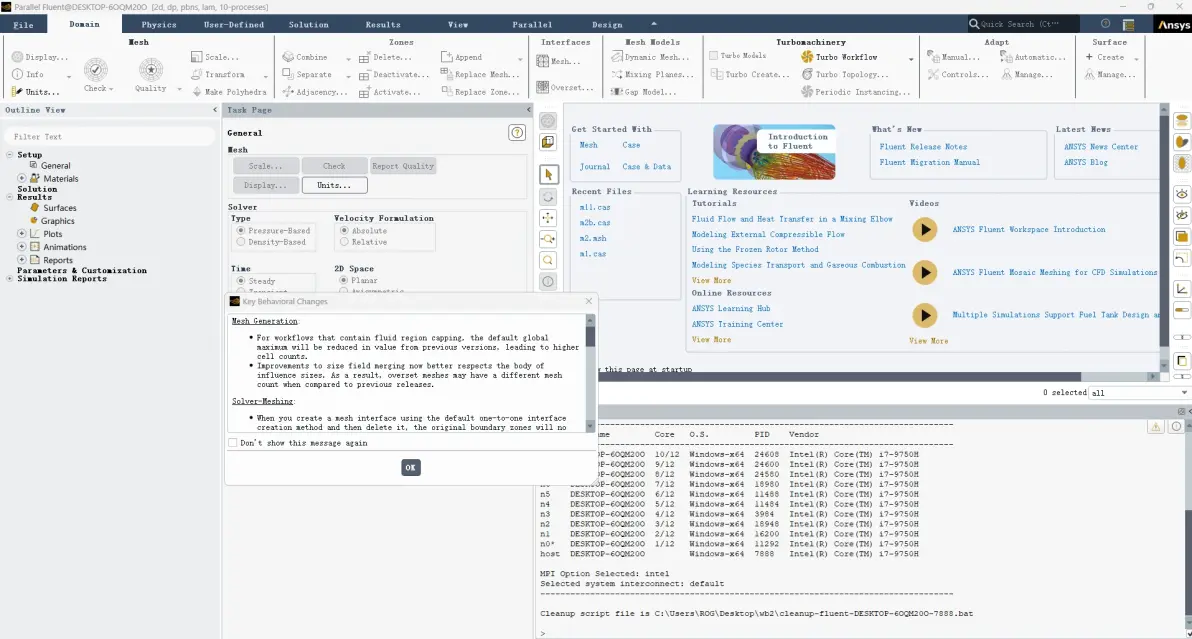Check Don't show this message again
The width and height of the screenshot is (1192, 639).
pos(233,443)
